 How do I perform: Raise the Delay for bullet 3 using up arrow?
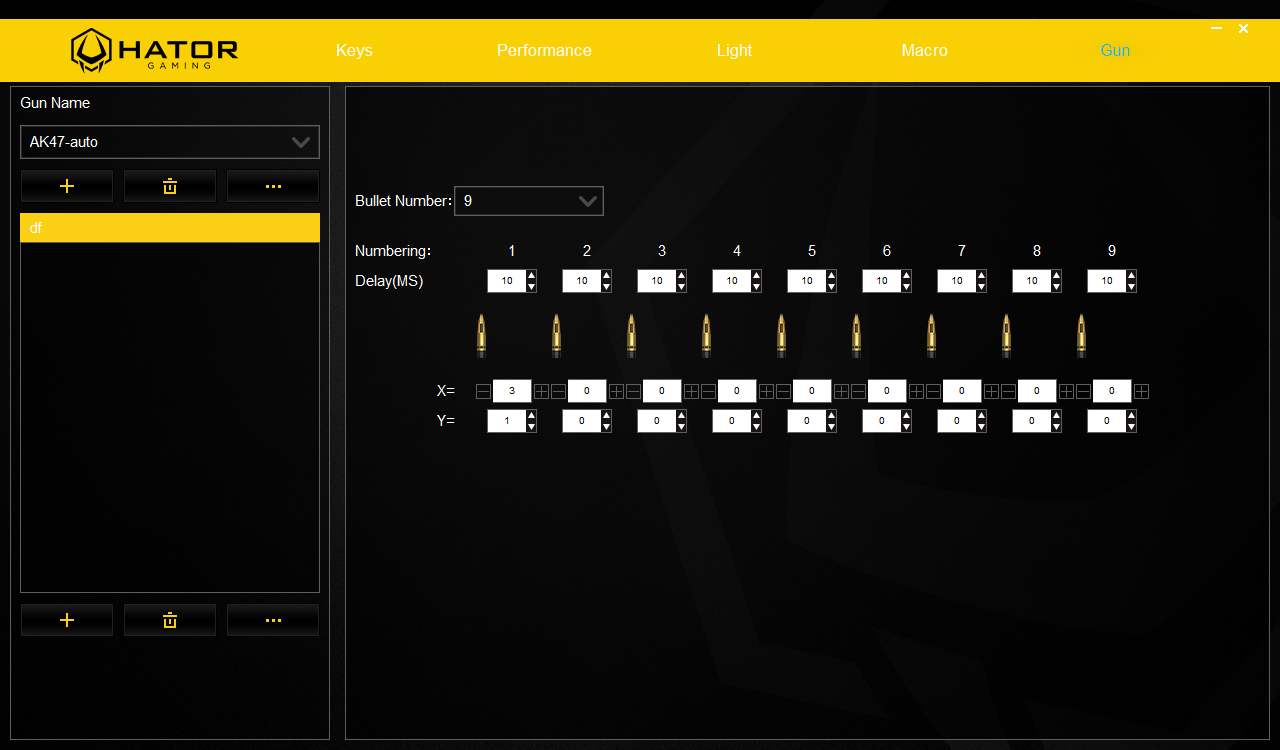tap(681, 276)
